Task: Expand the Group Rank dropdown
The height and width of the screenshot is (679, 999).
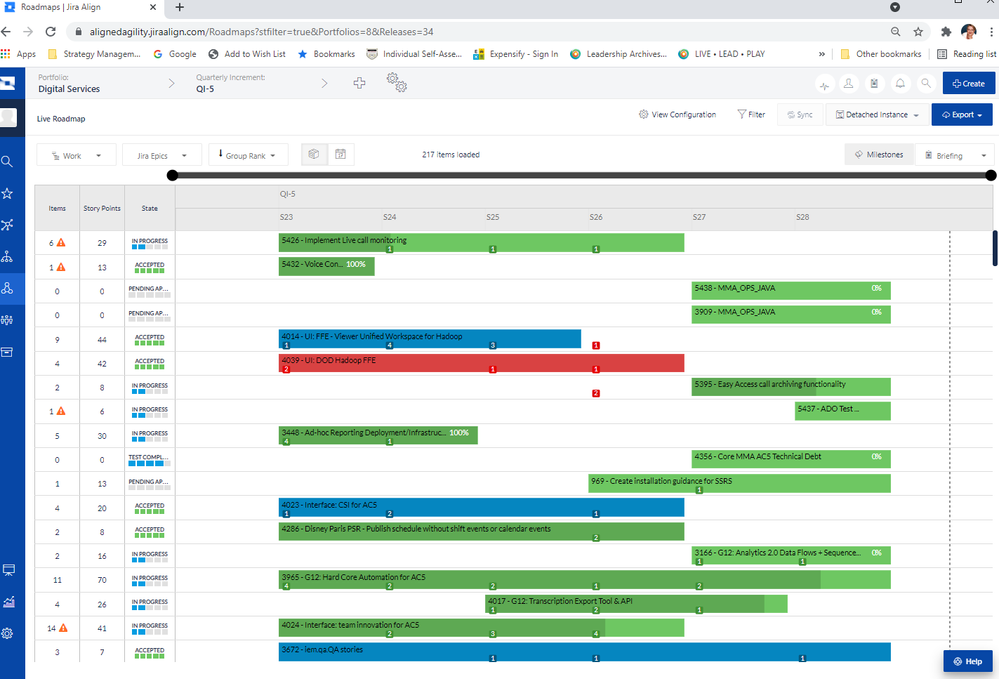Action: [x=247, y=155]
